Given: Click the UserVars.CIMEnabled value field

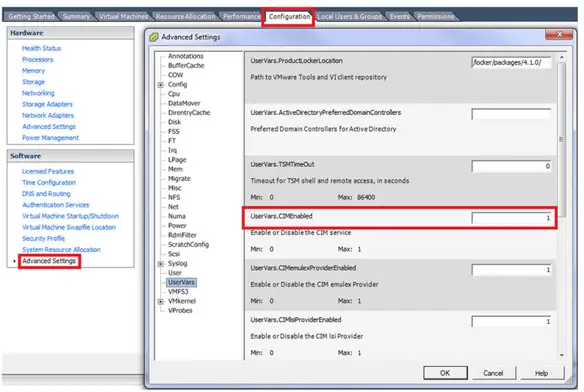Looking at the screenshot, I should 511,218.
